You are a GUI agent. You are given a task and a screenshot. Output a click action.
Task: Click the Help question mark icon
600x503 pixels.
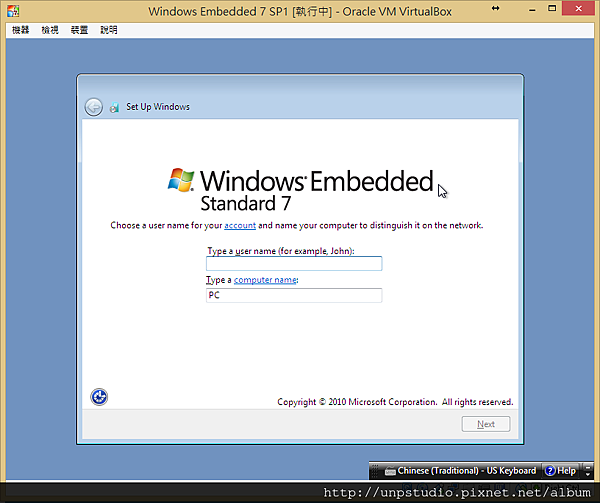pos(550,470)
